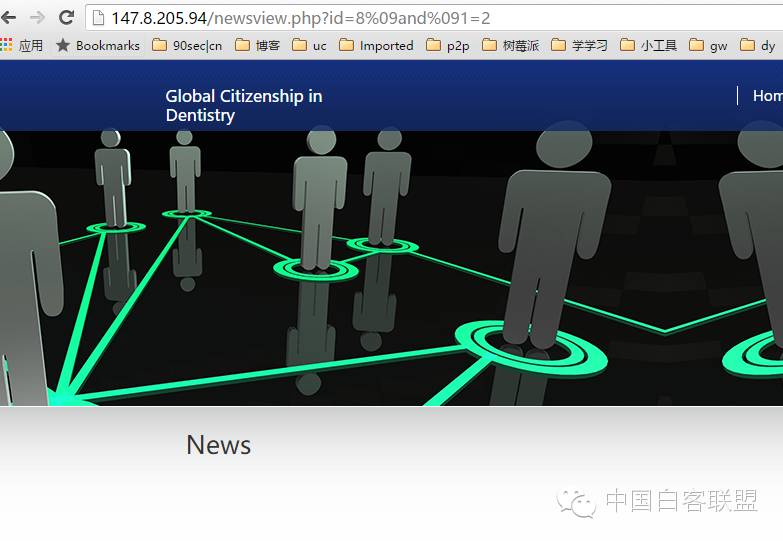The image size is (783, 541).
Task: Open the p2p bookmark folder
Action: tap(448, 45)
